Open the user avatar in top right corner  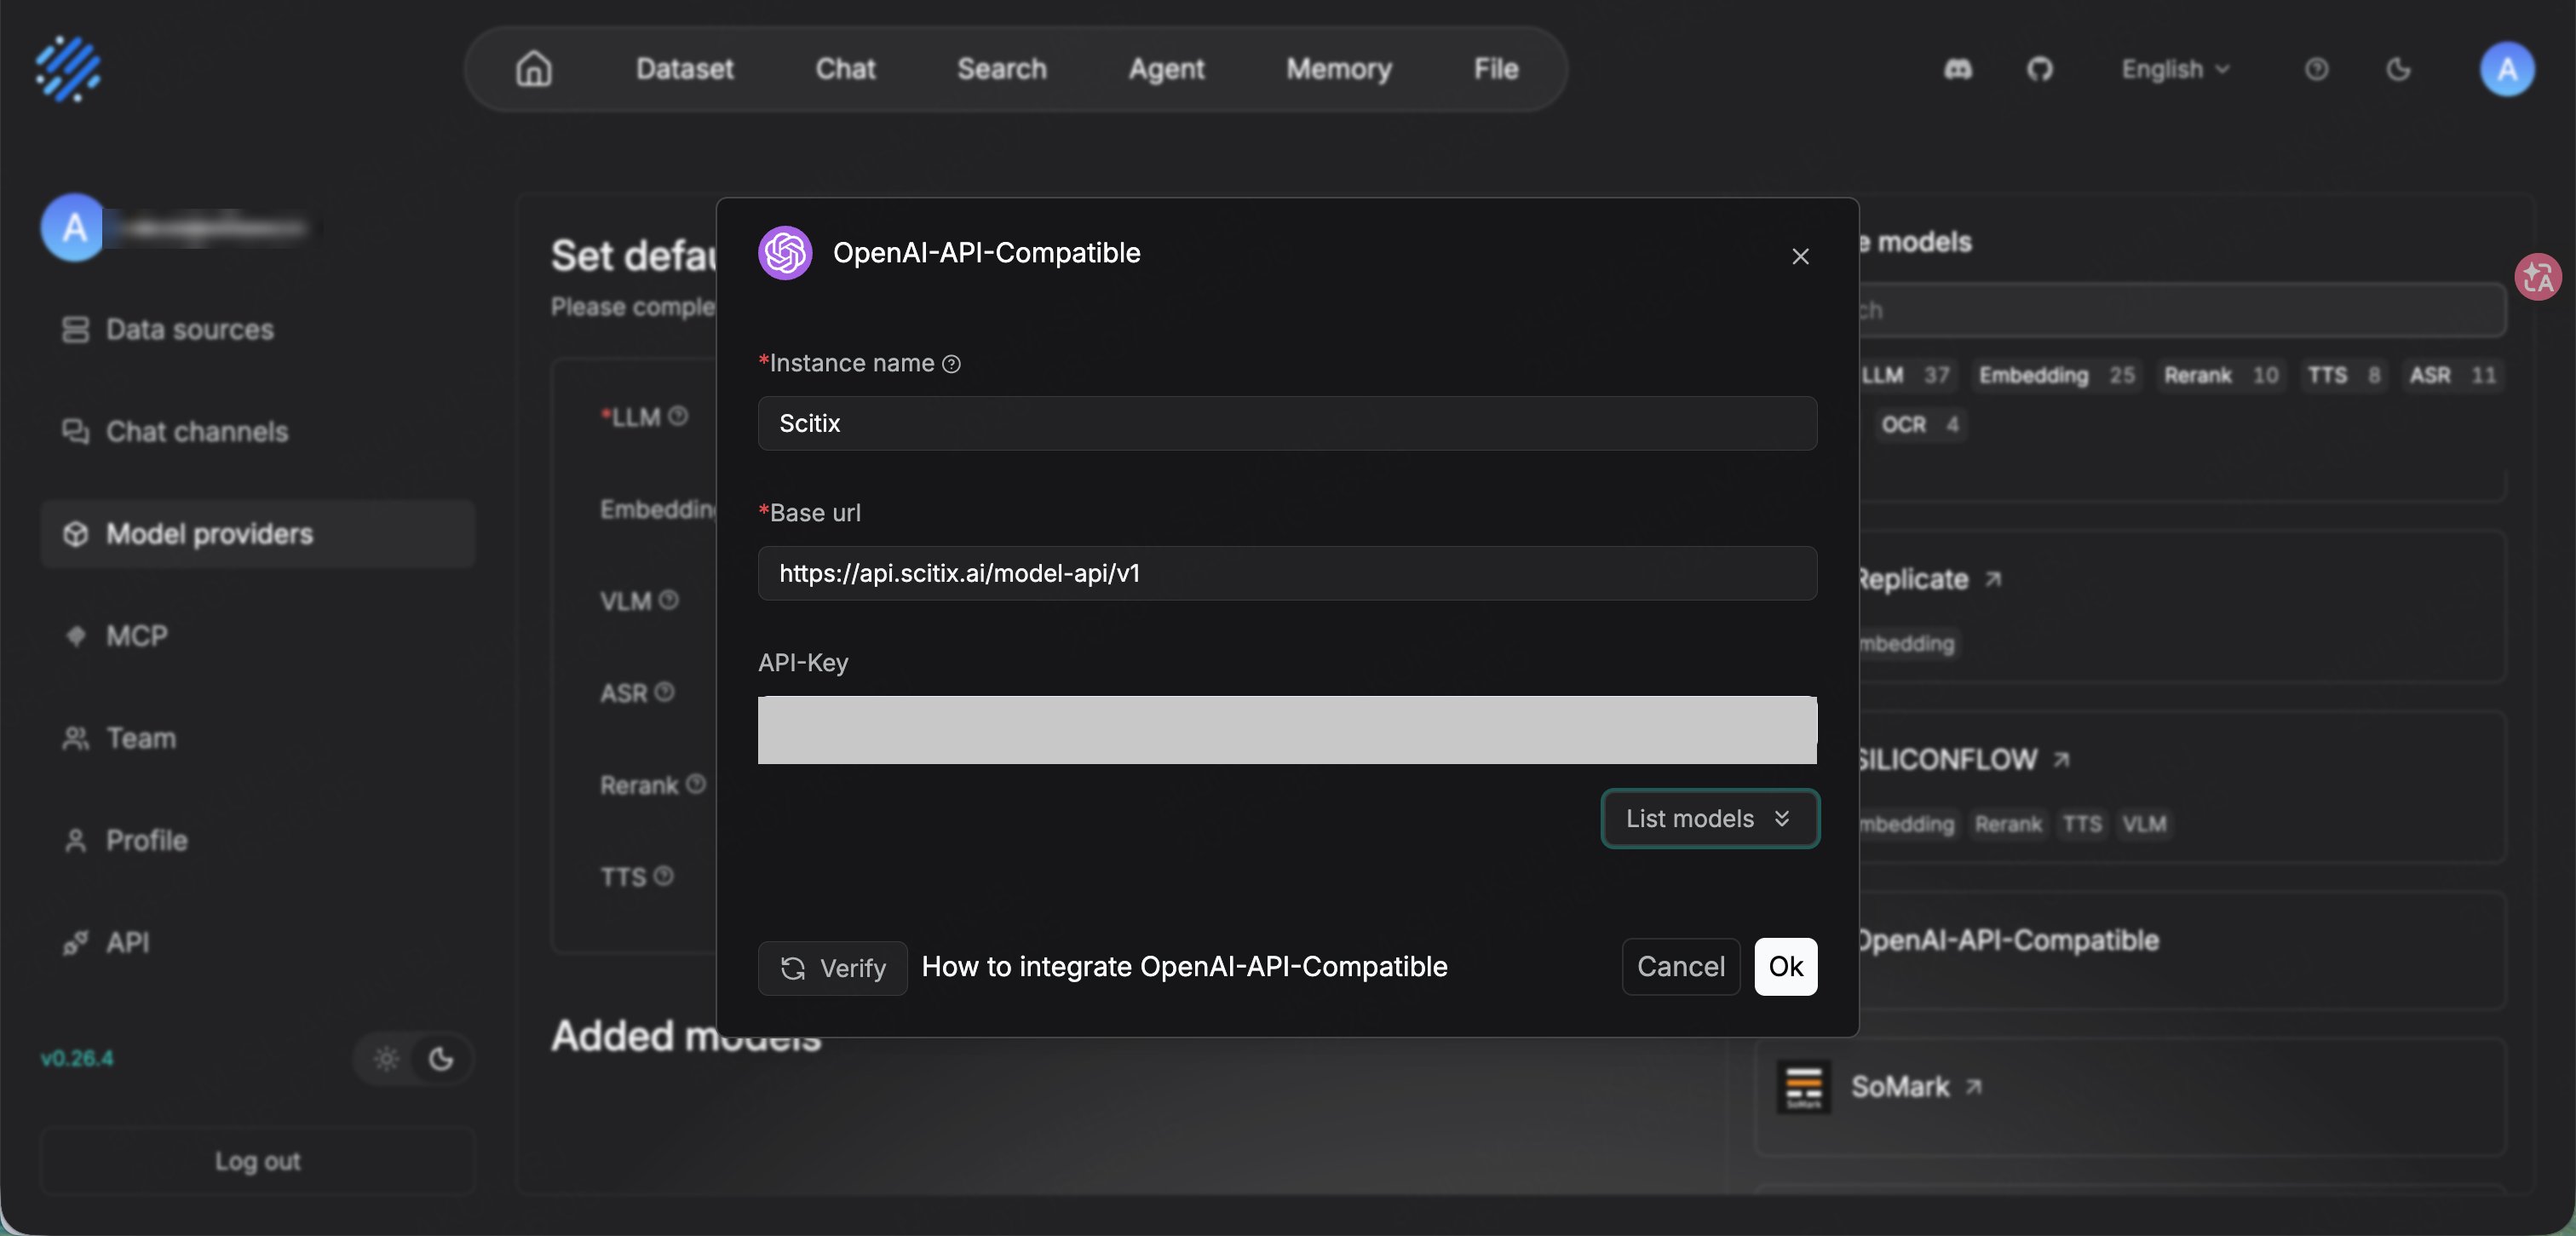click(x=2507, y=69)
